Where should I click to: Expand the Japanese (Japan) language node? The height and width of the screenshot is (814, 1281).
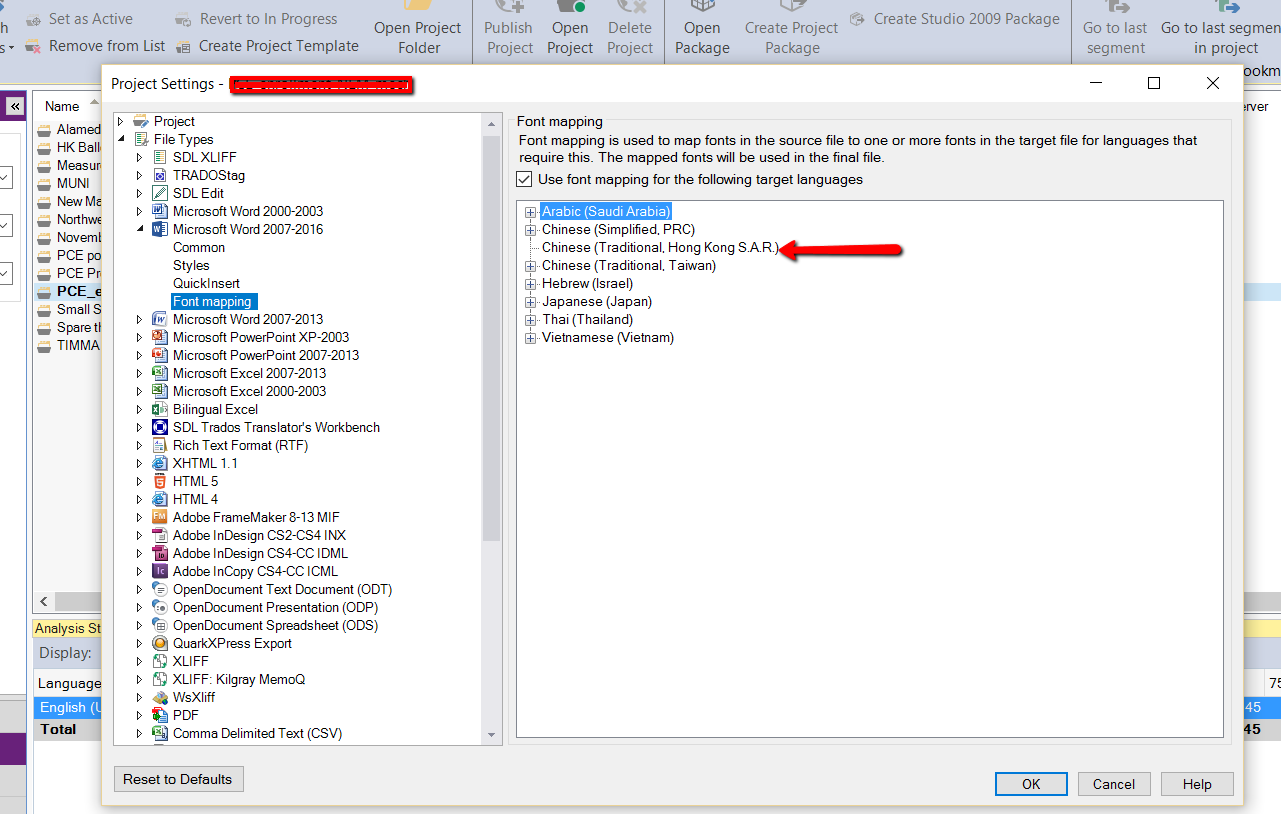point(530,302)
